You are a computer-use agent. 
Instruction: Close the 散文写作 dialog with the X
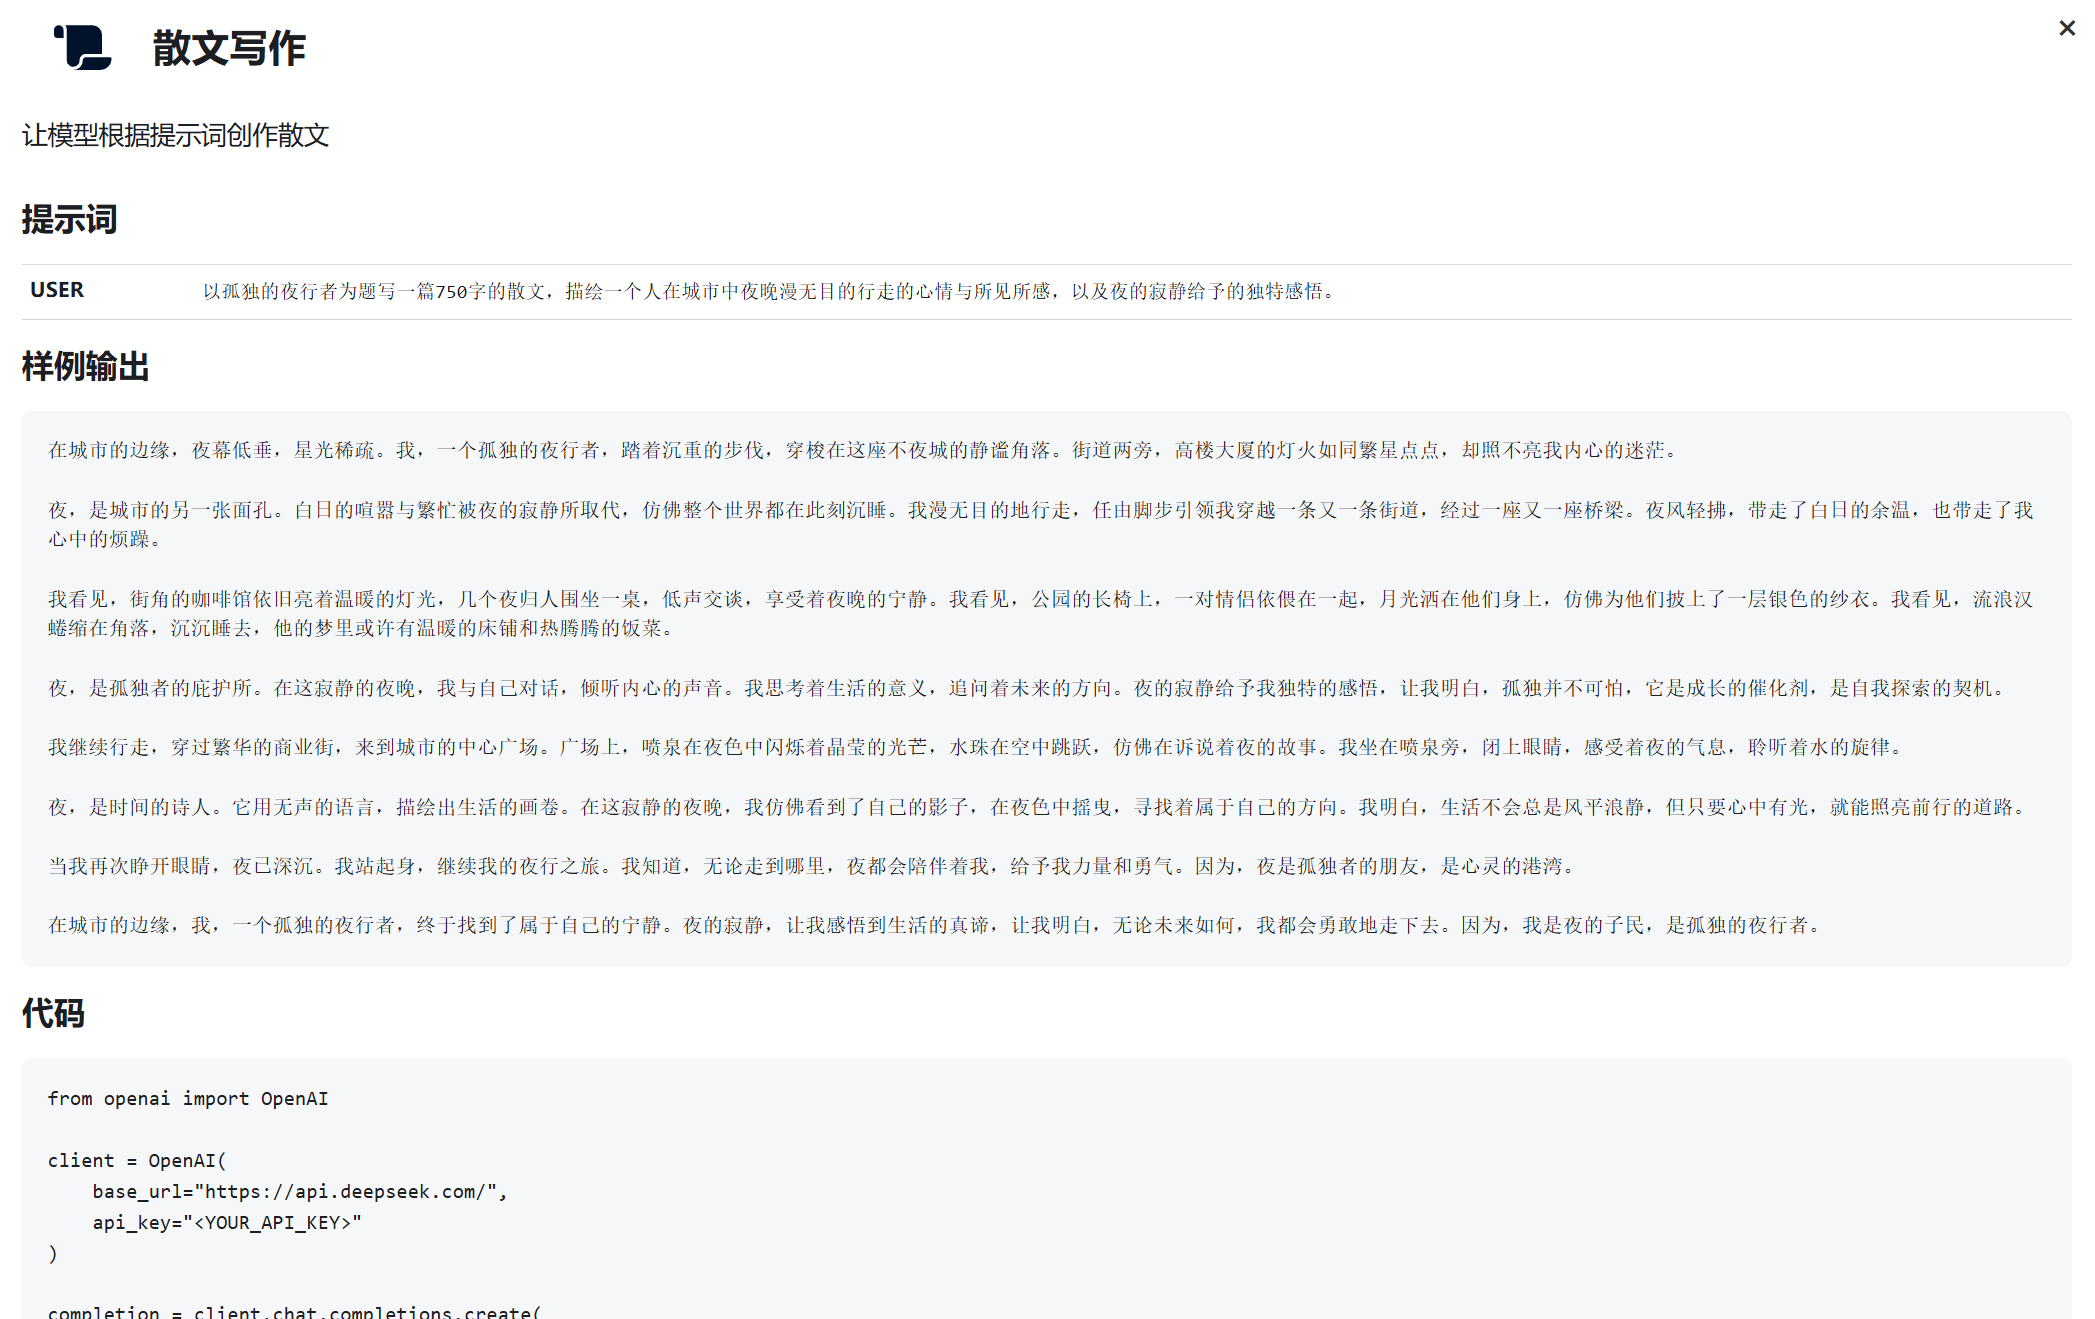2066,29
